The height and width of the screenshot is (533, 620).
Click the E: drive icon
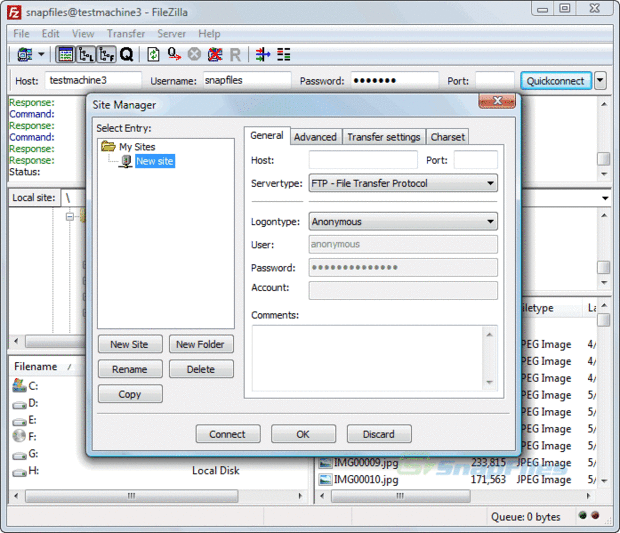pos(19,422)
